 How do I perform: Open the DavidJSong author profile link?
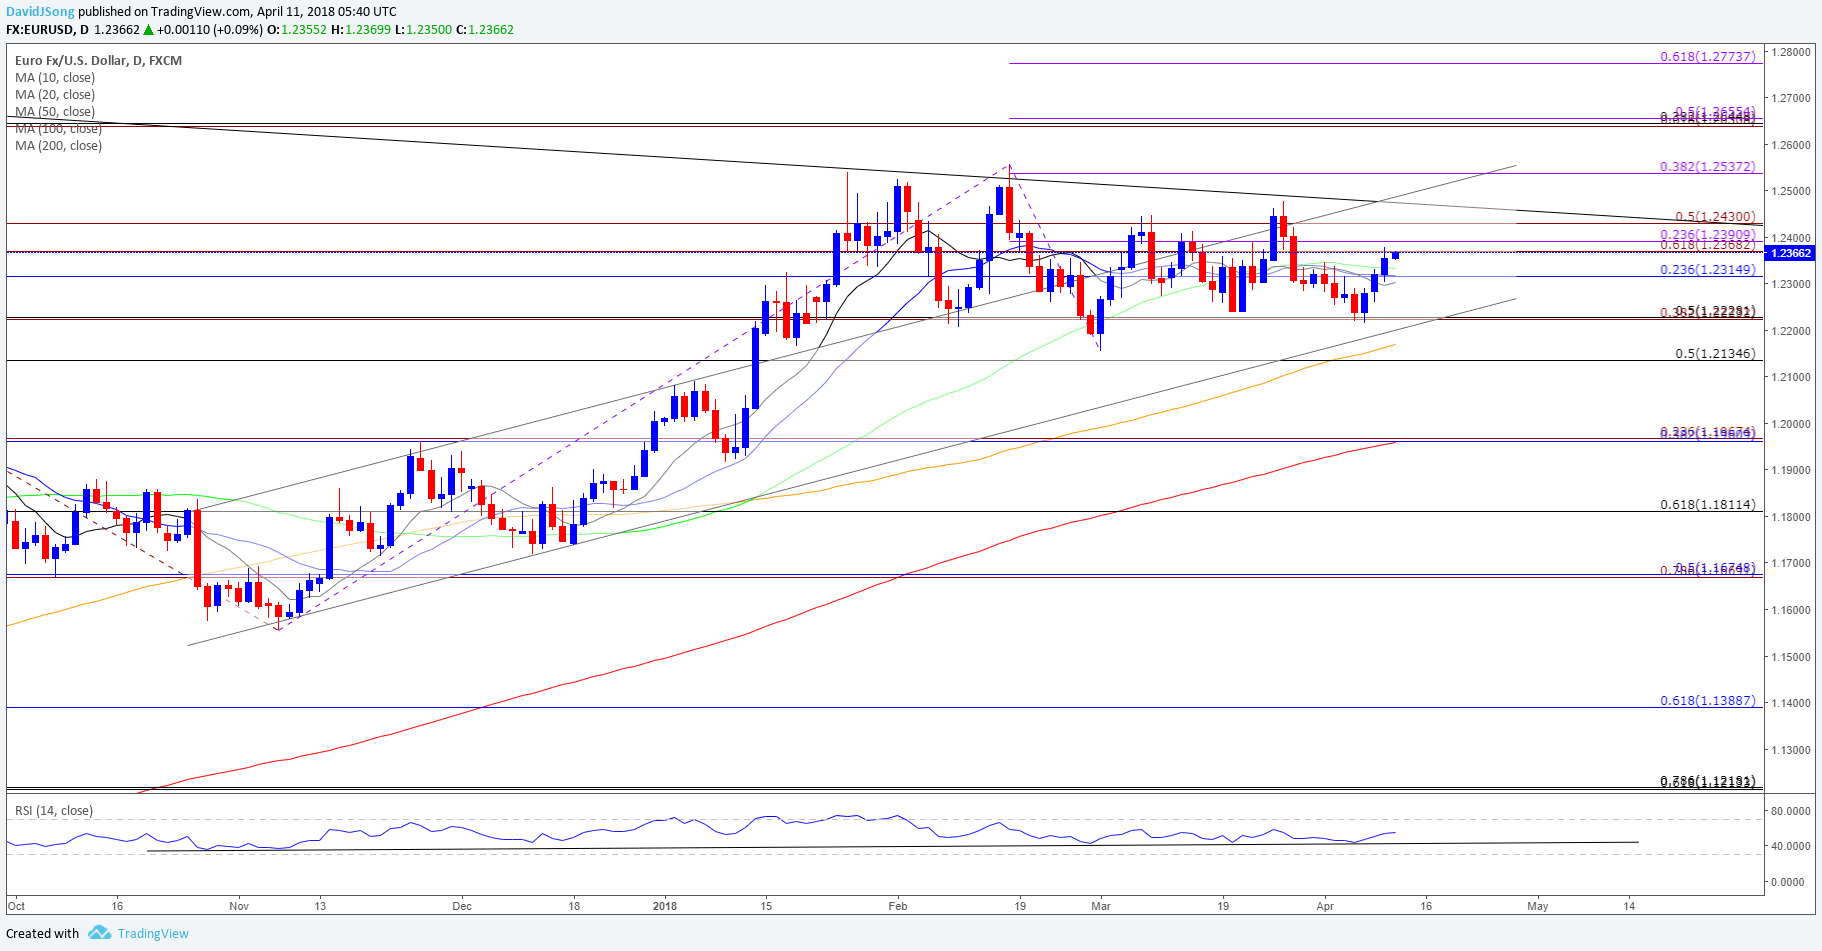tap(41, 12)
